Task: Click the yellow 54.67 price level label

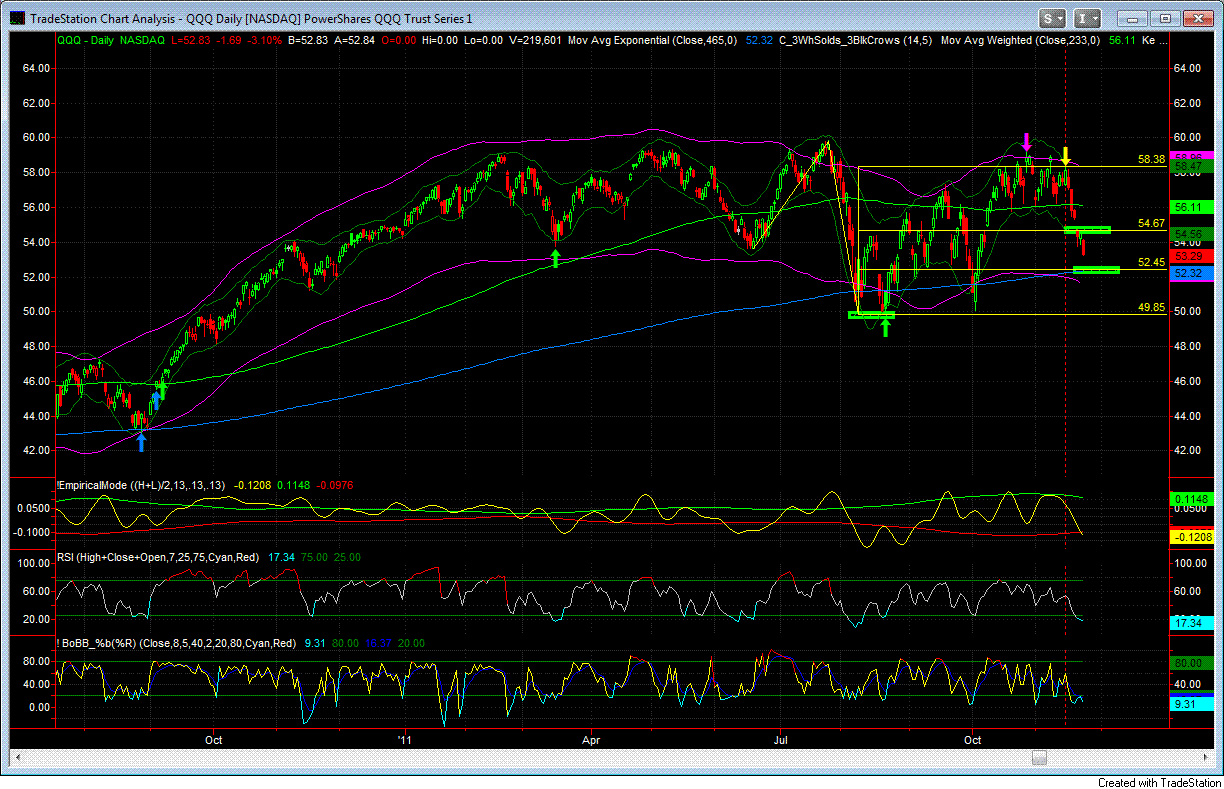Action: point(1152,223)
